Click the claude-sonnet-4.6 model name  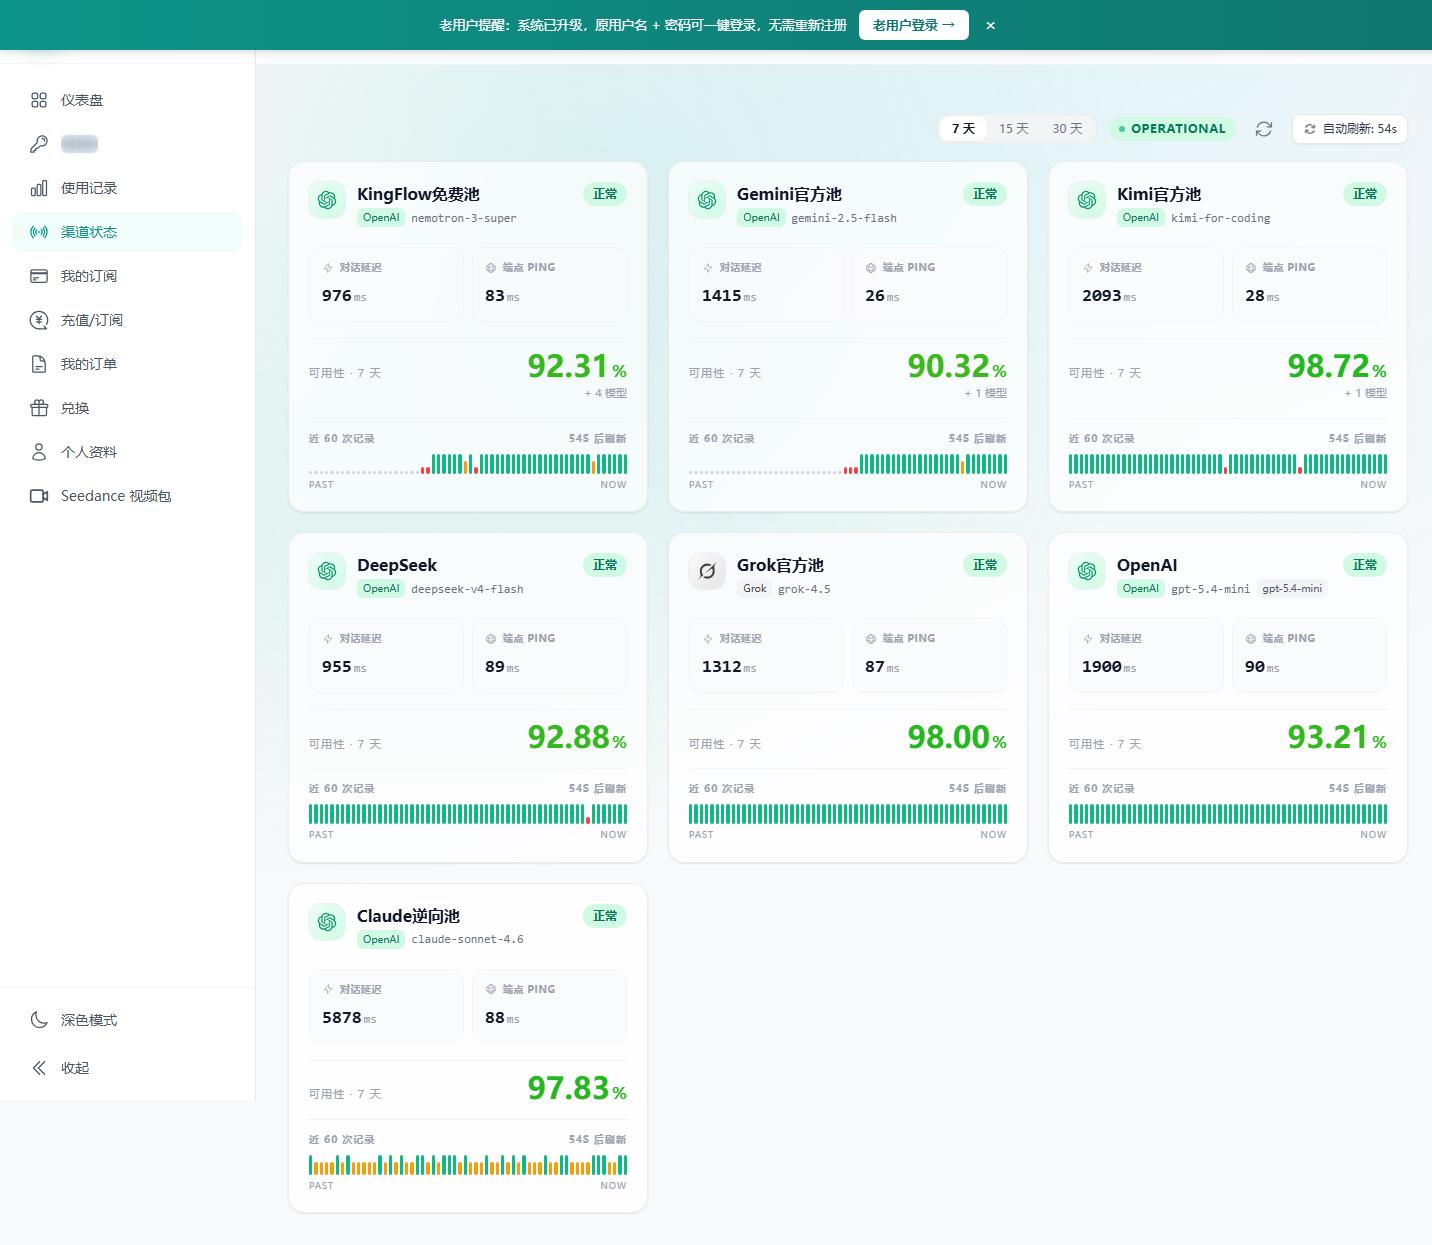(x=467, y=940)
